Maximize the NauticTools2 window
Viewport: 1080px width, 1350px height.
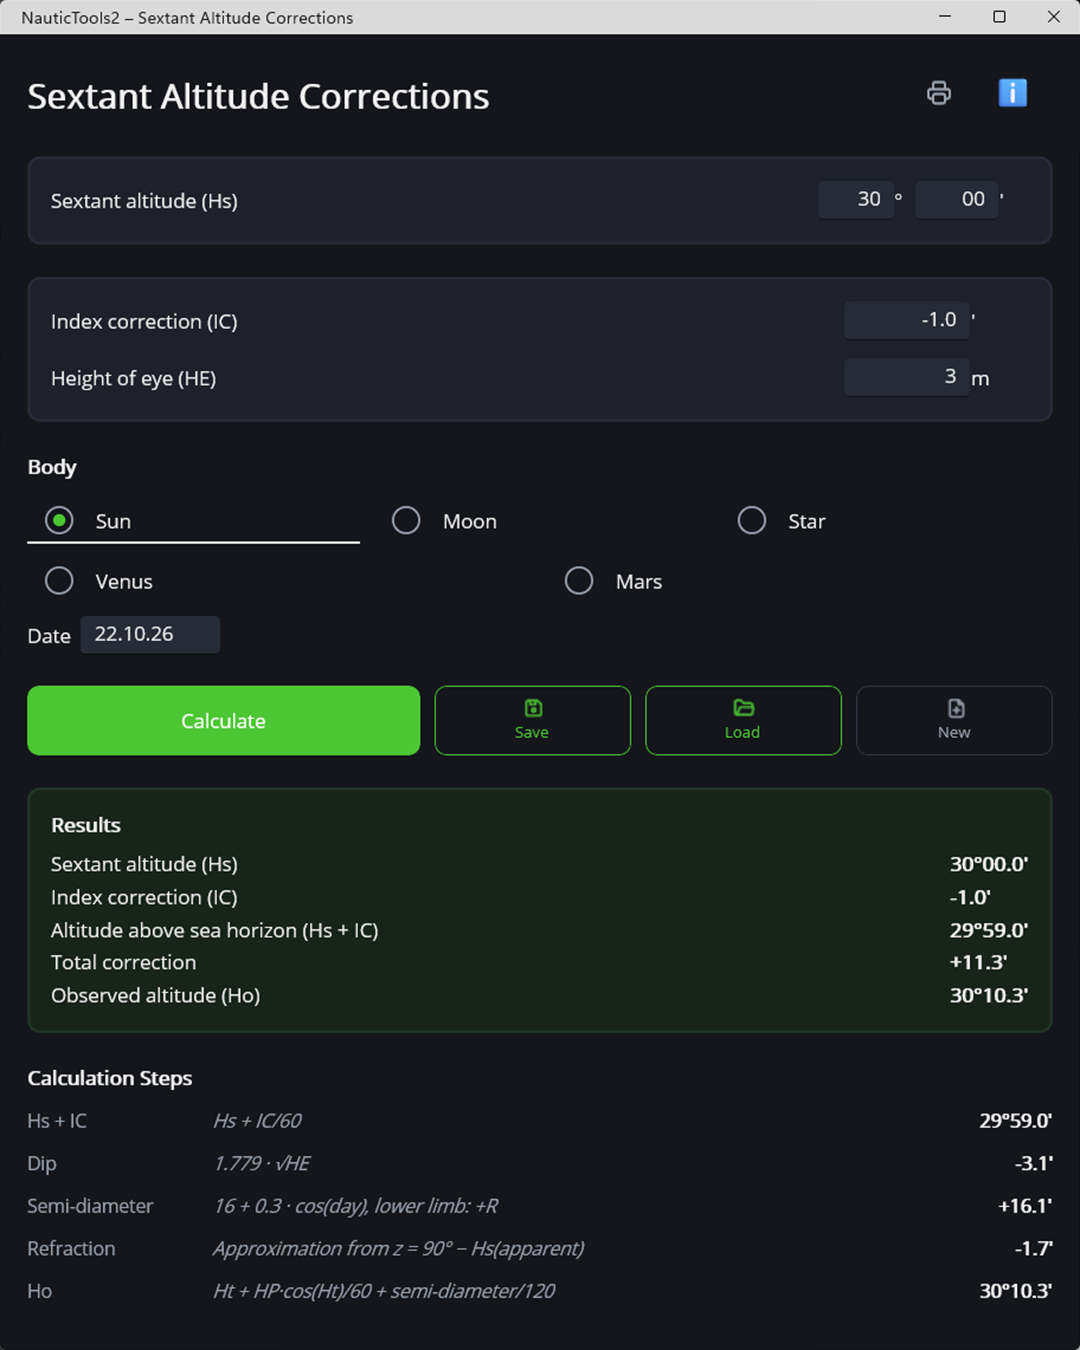tap(999, 17)
